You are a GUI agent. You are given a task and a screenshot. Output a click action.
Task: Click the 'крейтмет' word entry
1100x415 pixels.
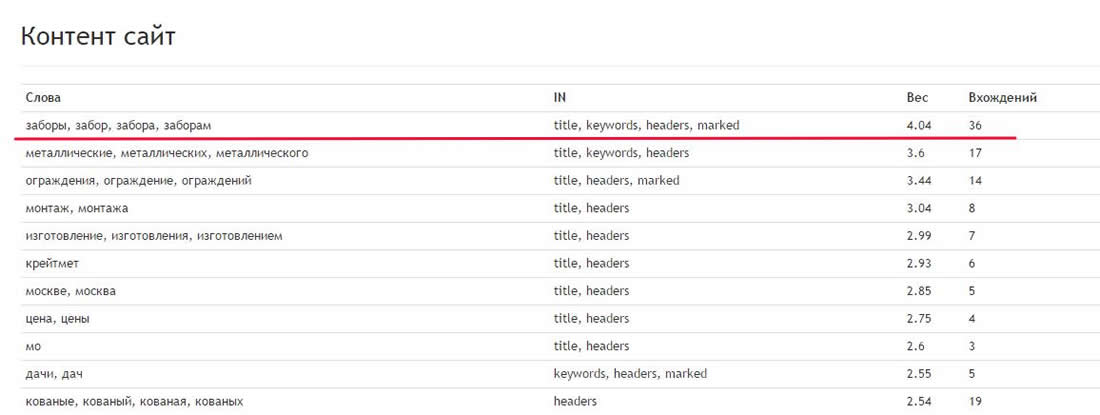pyautogui.click(x=53, y=263)
